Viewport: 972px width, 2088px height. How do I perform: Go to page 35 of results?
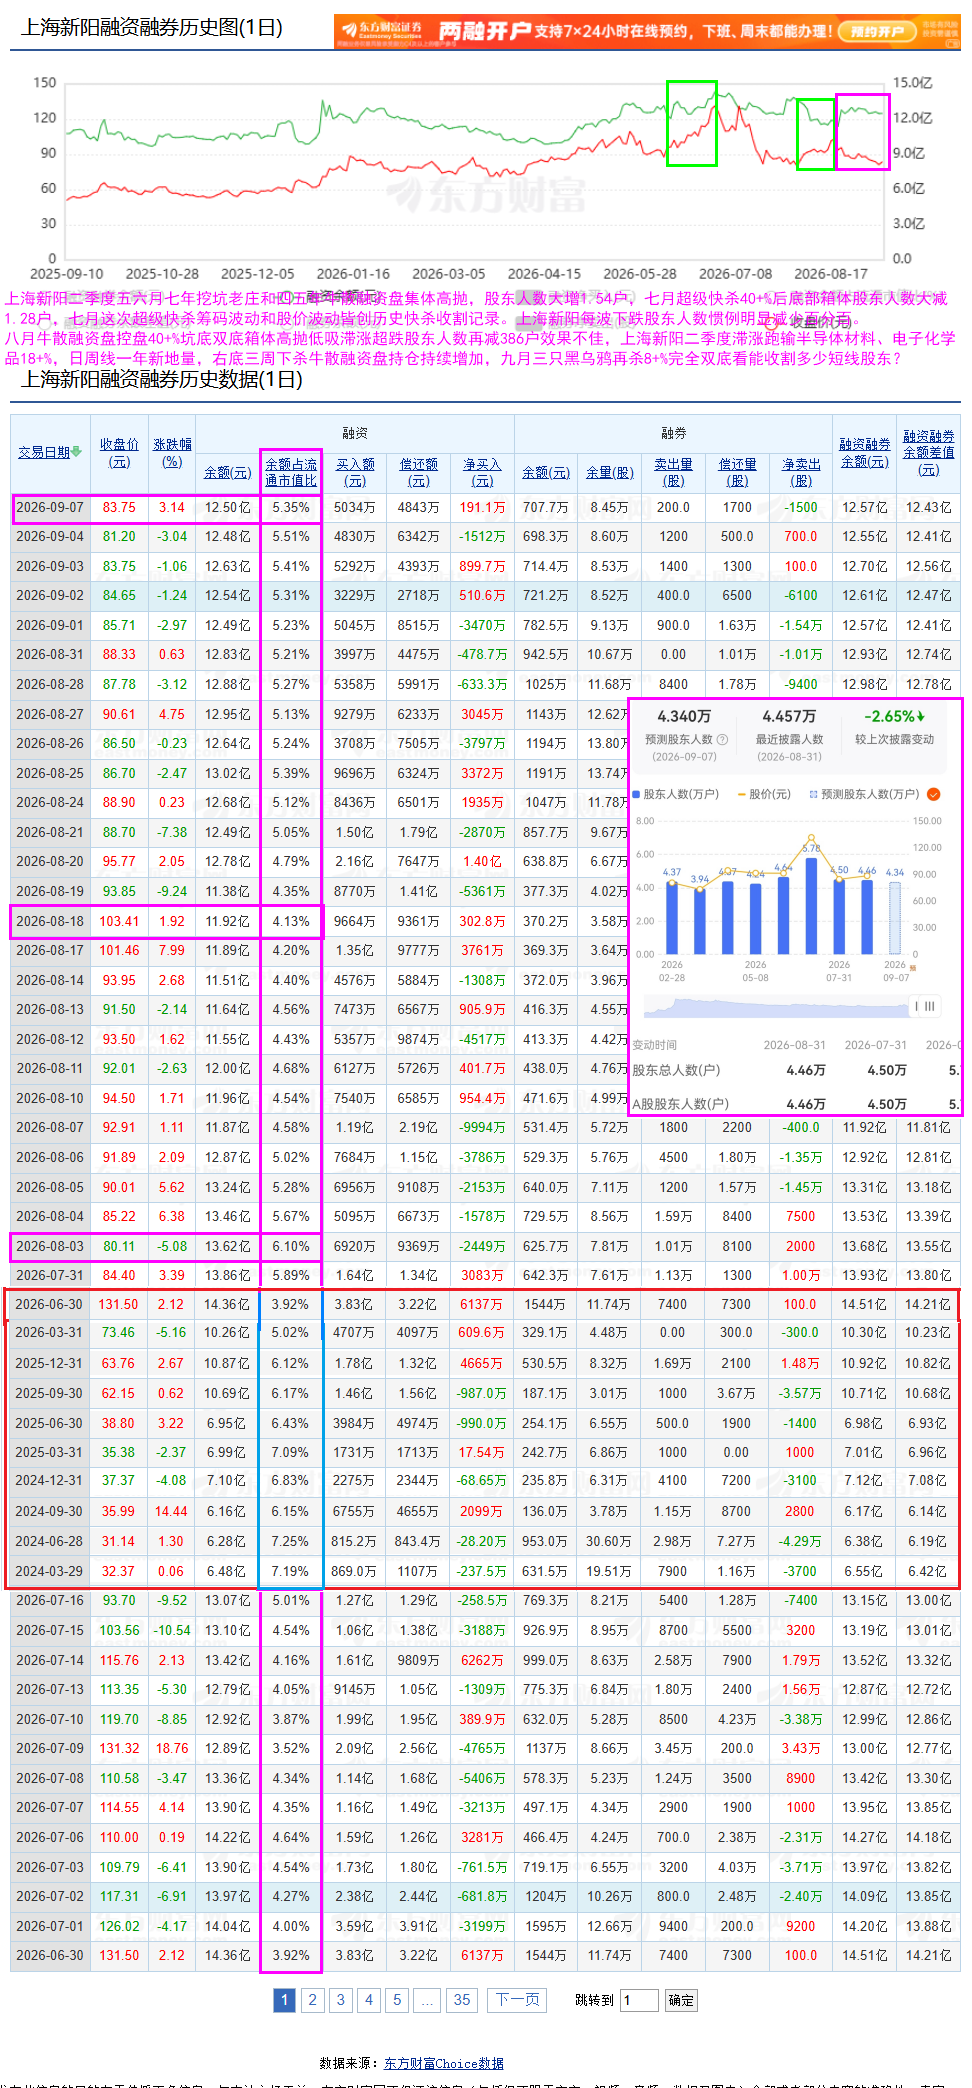(x=461, y=1999)
